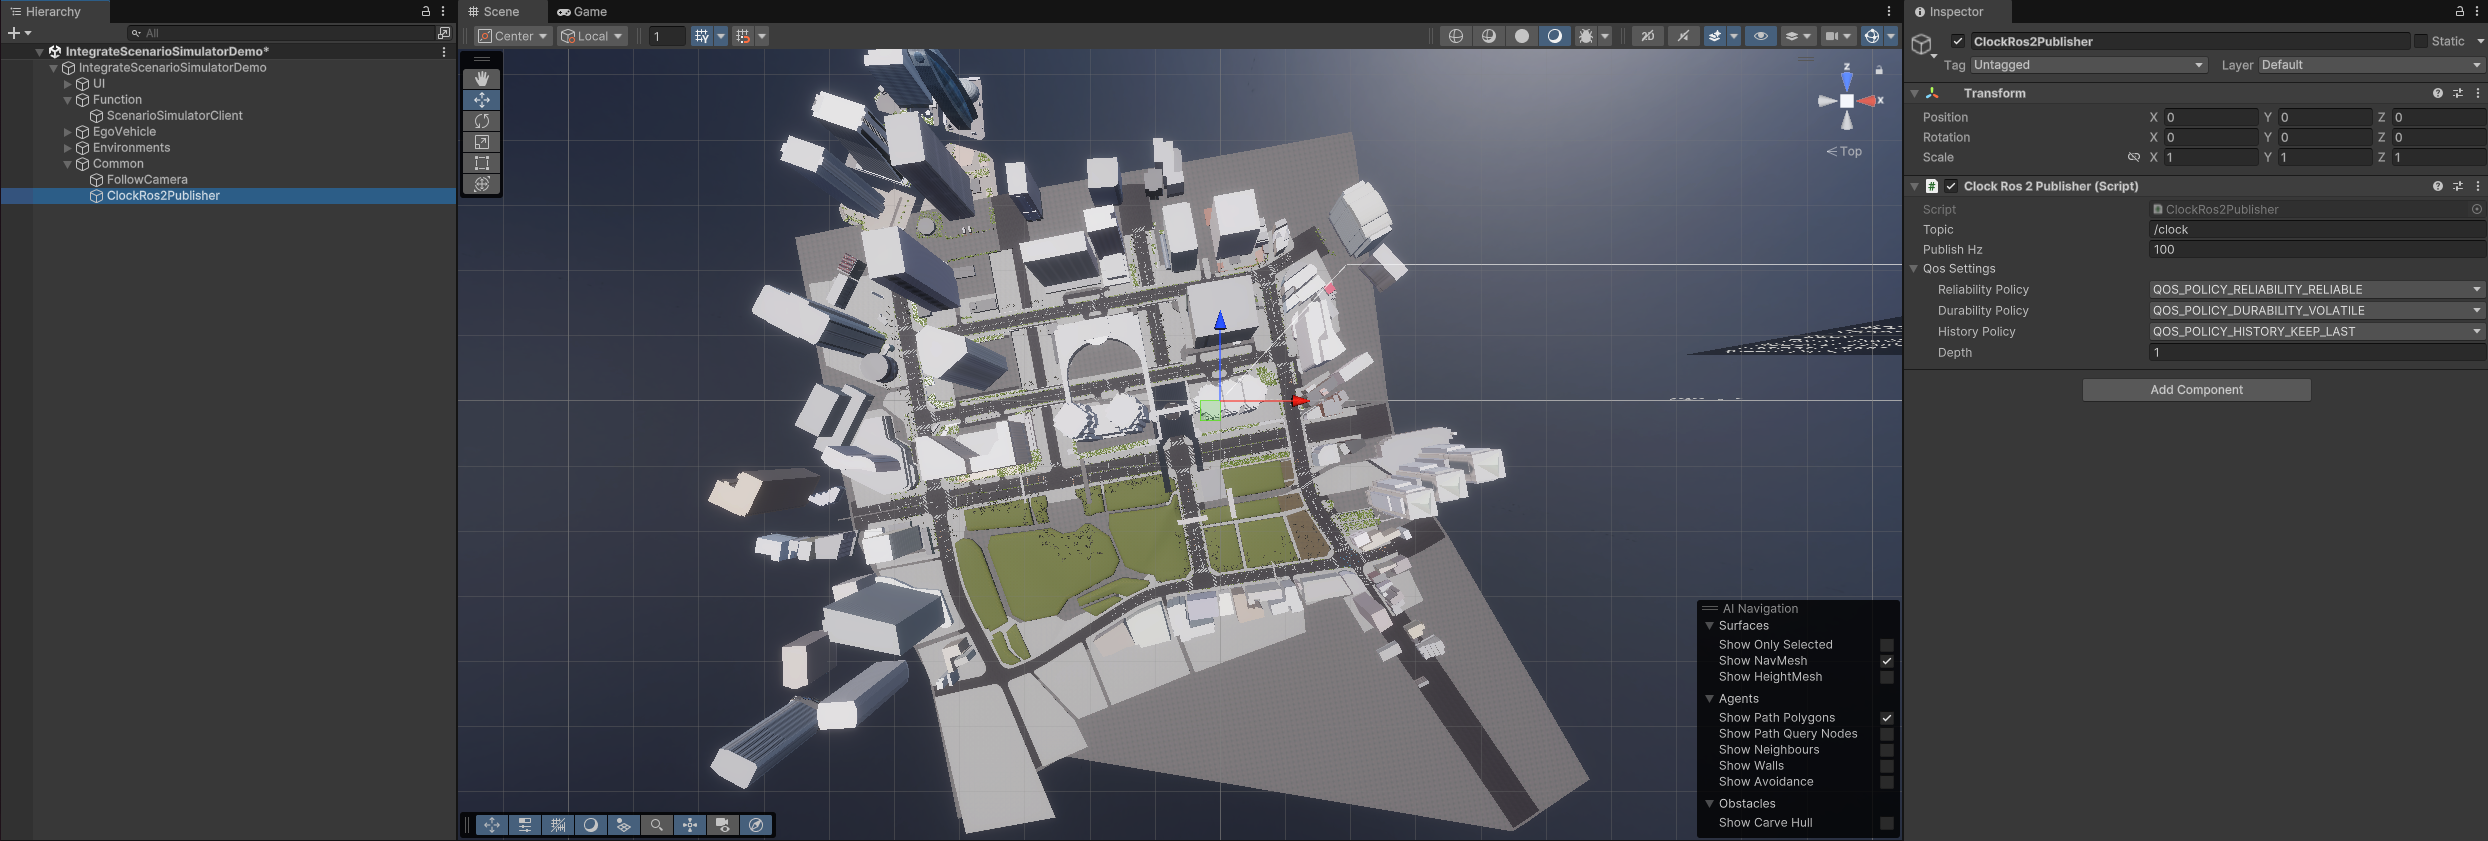The image size is (2488, 841).
Task: Toggle the Static checkbox
Action: [x=2420, y=41]
